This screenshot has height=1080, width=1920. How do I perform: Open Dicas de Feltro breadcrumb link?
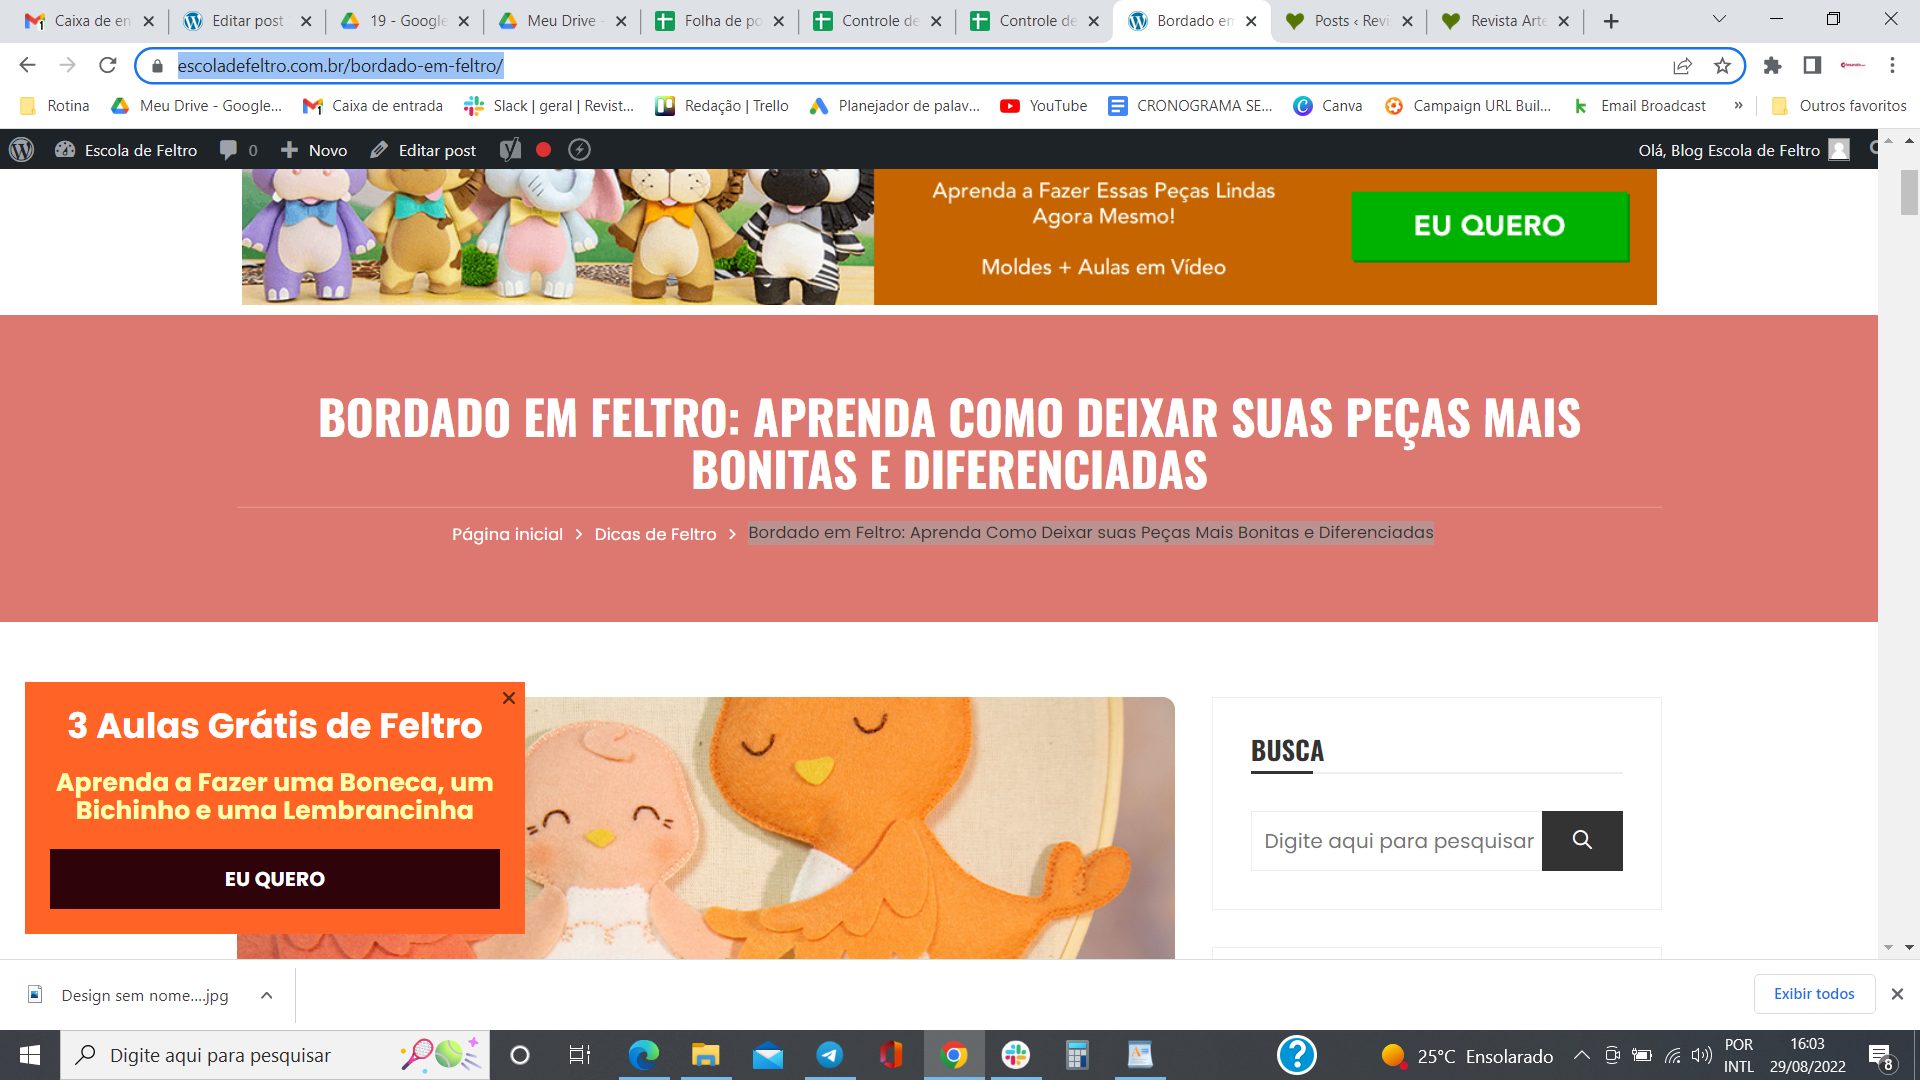(x=656, y=534)
